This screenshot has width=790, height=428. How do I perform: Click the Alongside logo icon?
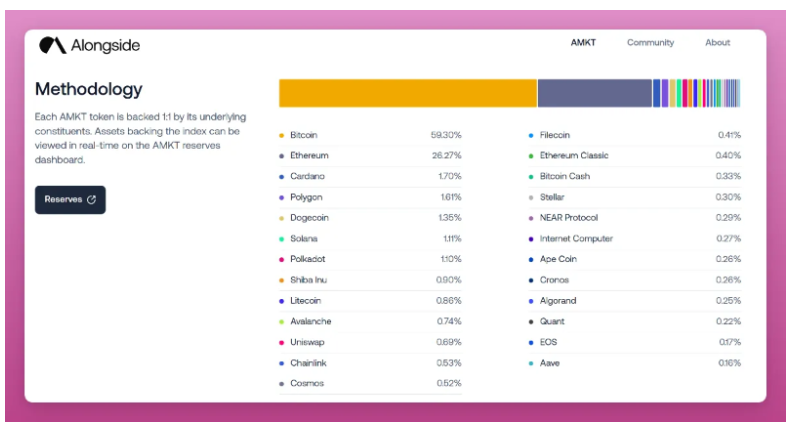click(52, 45)
